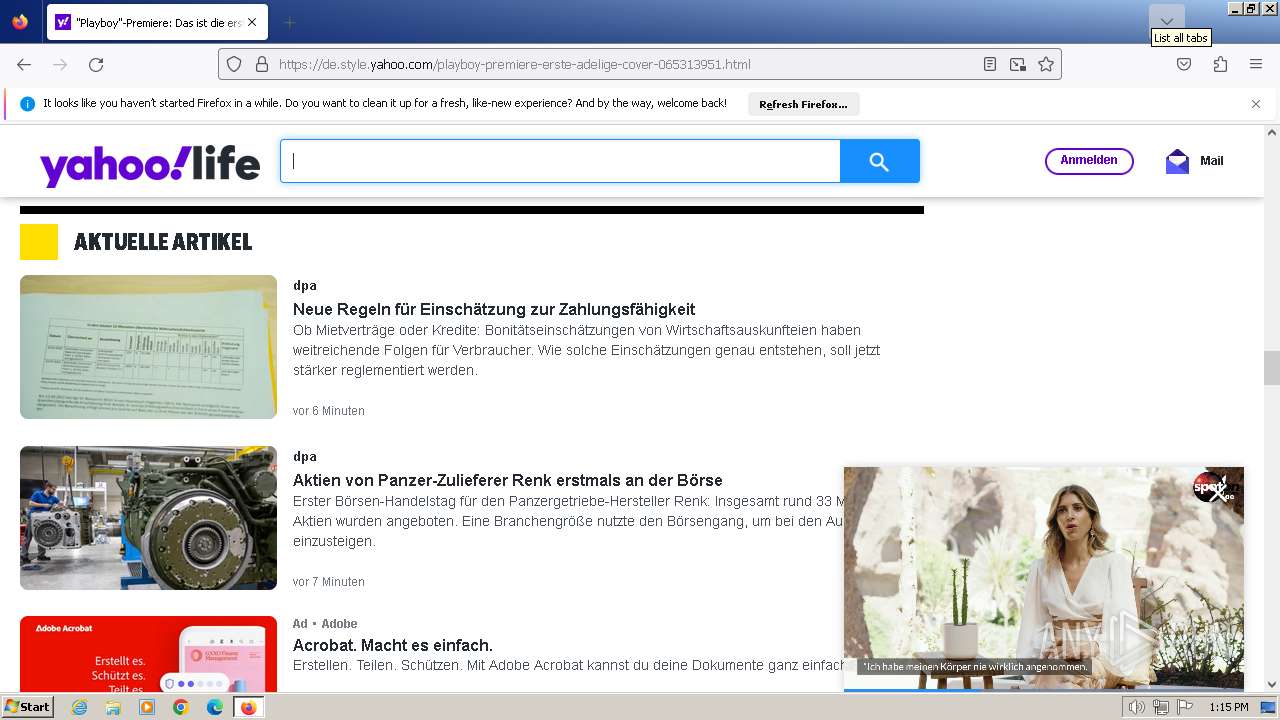Click the 'vor 6 Minuten' timestamp
Screen dimensions: 1280x720
click(329, 411)
